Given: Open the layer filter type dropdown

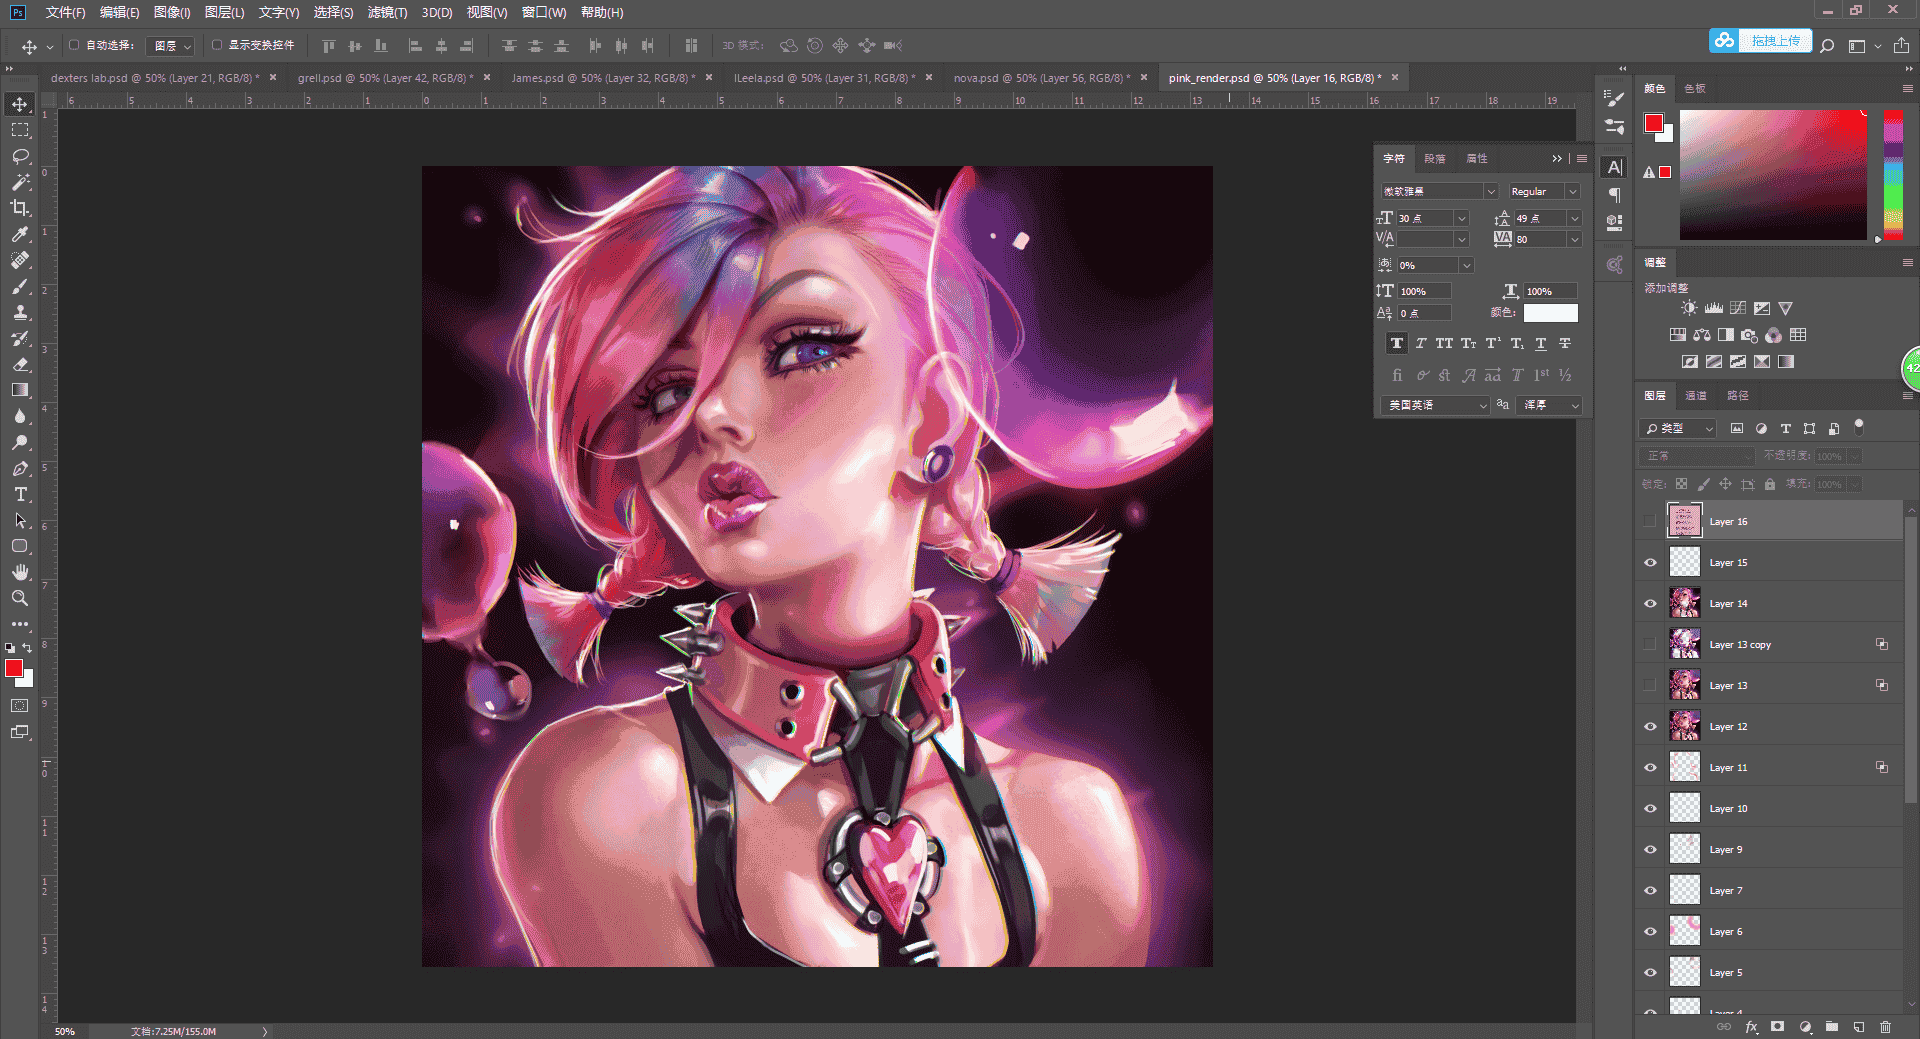Looking at the screenshot, I should coord(1679,428).
